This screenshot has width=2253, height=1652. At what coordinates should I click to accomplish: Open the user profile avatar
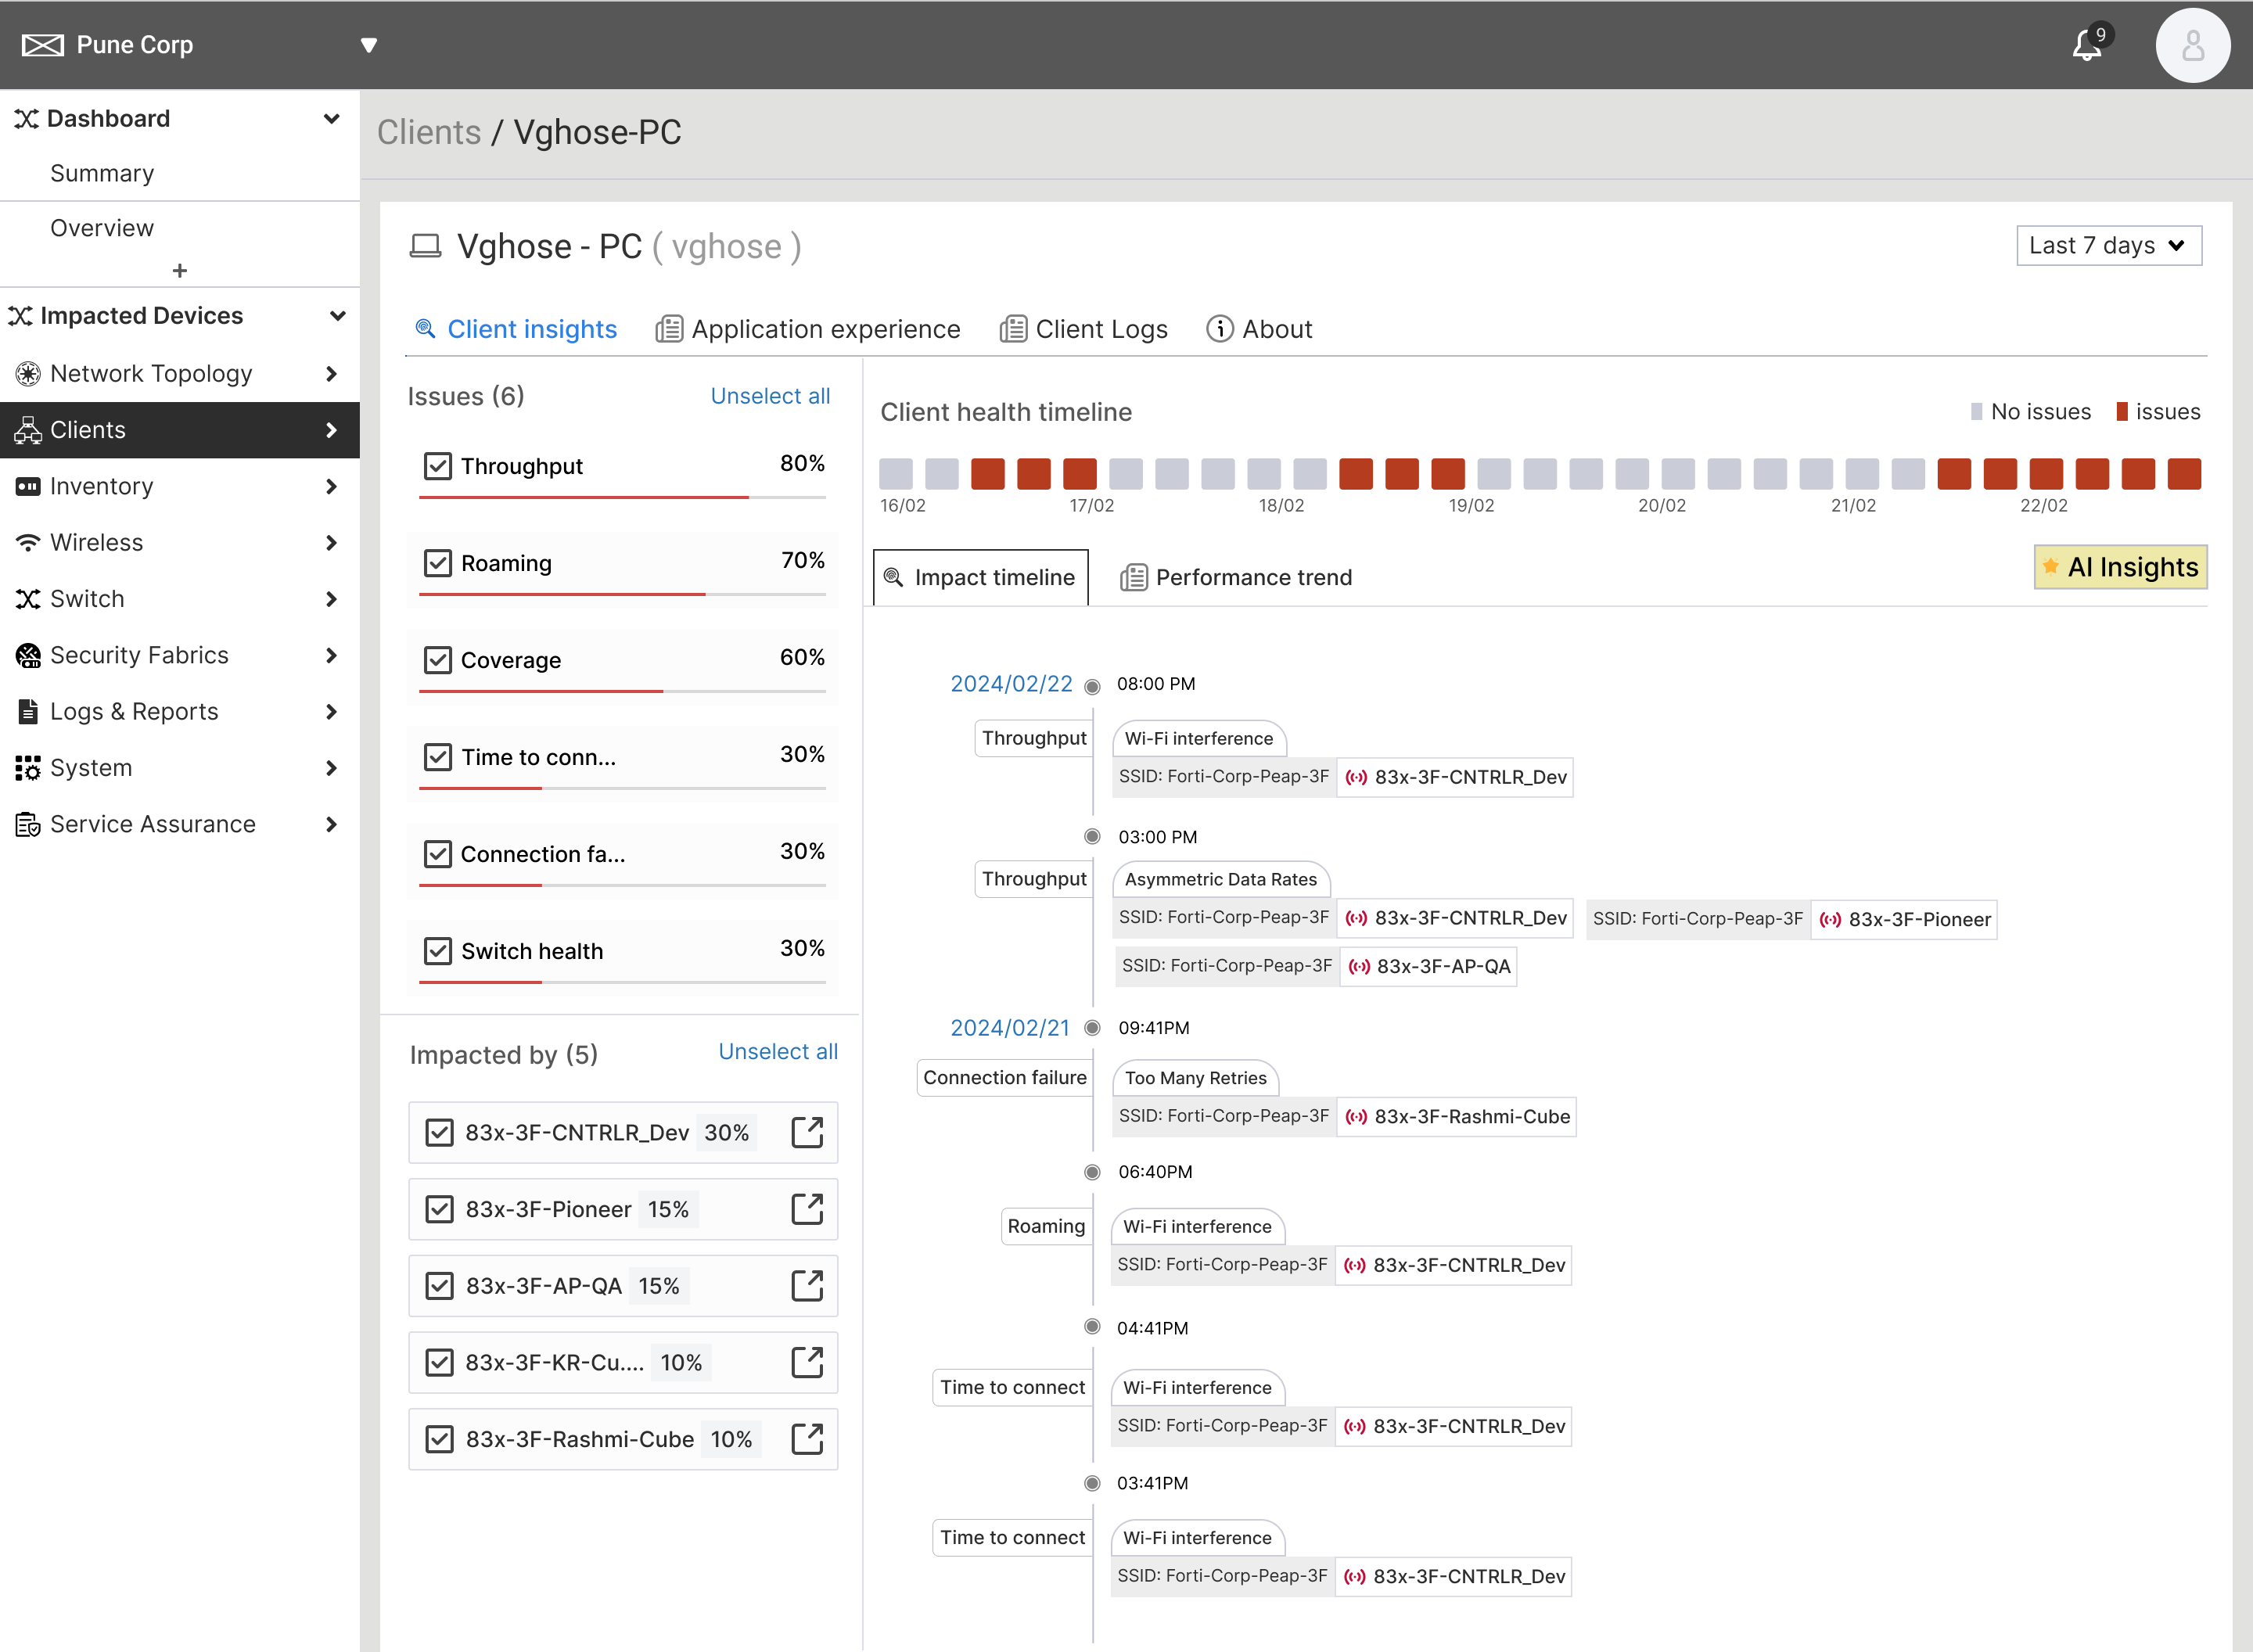tap(2192, 46)
